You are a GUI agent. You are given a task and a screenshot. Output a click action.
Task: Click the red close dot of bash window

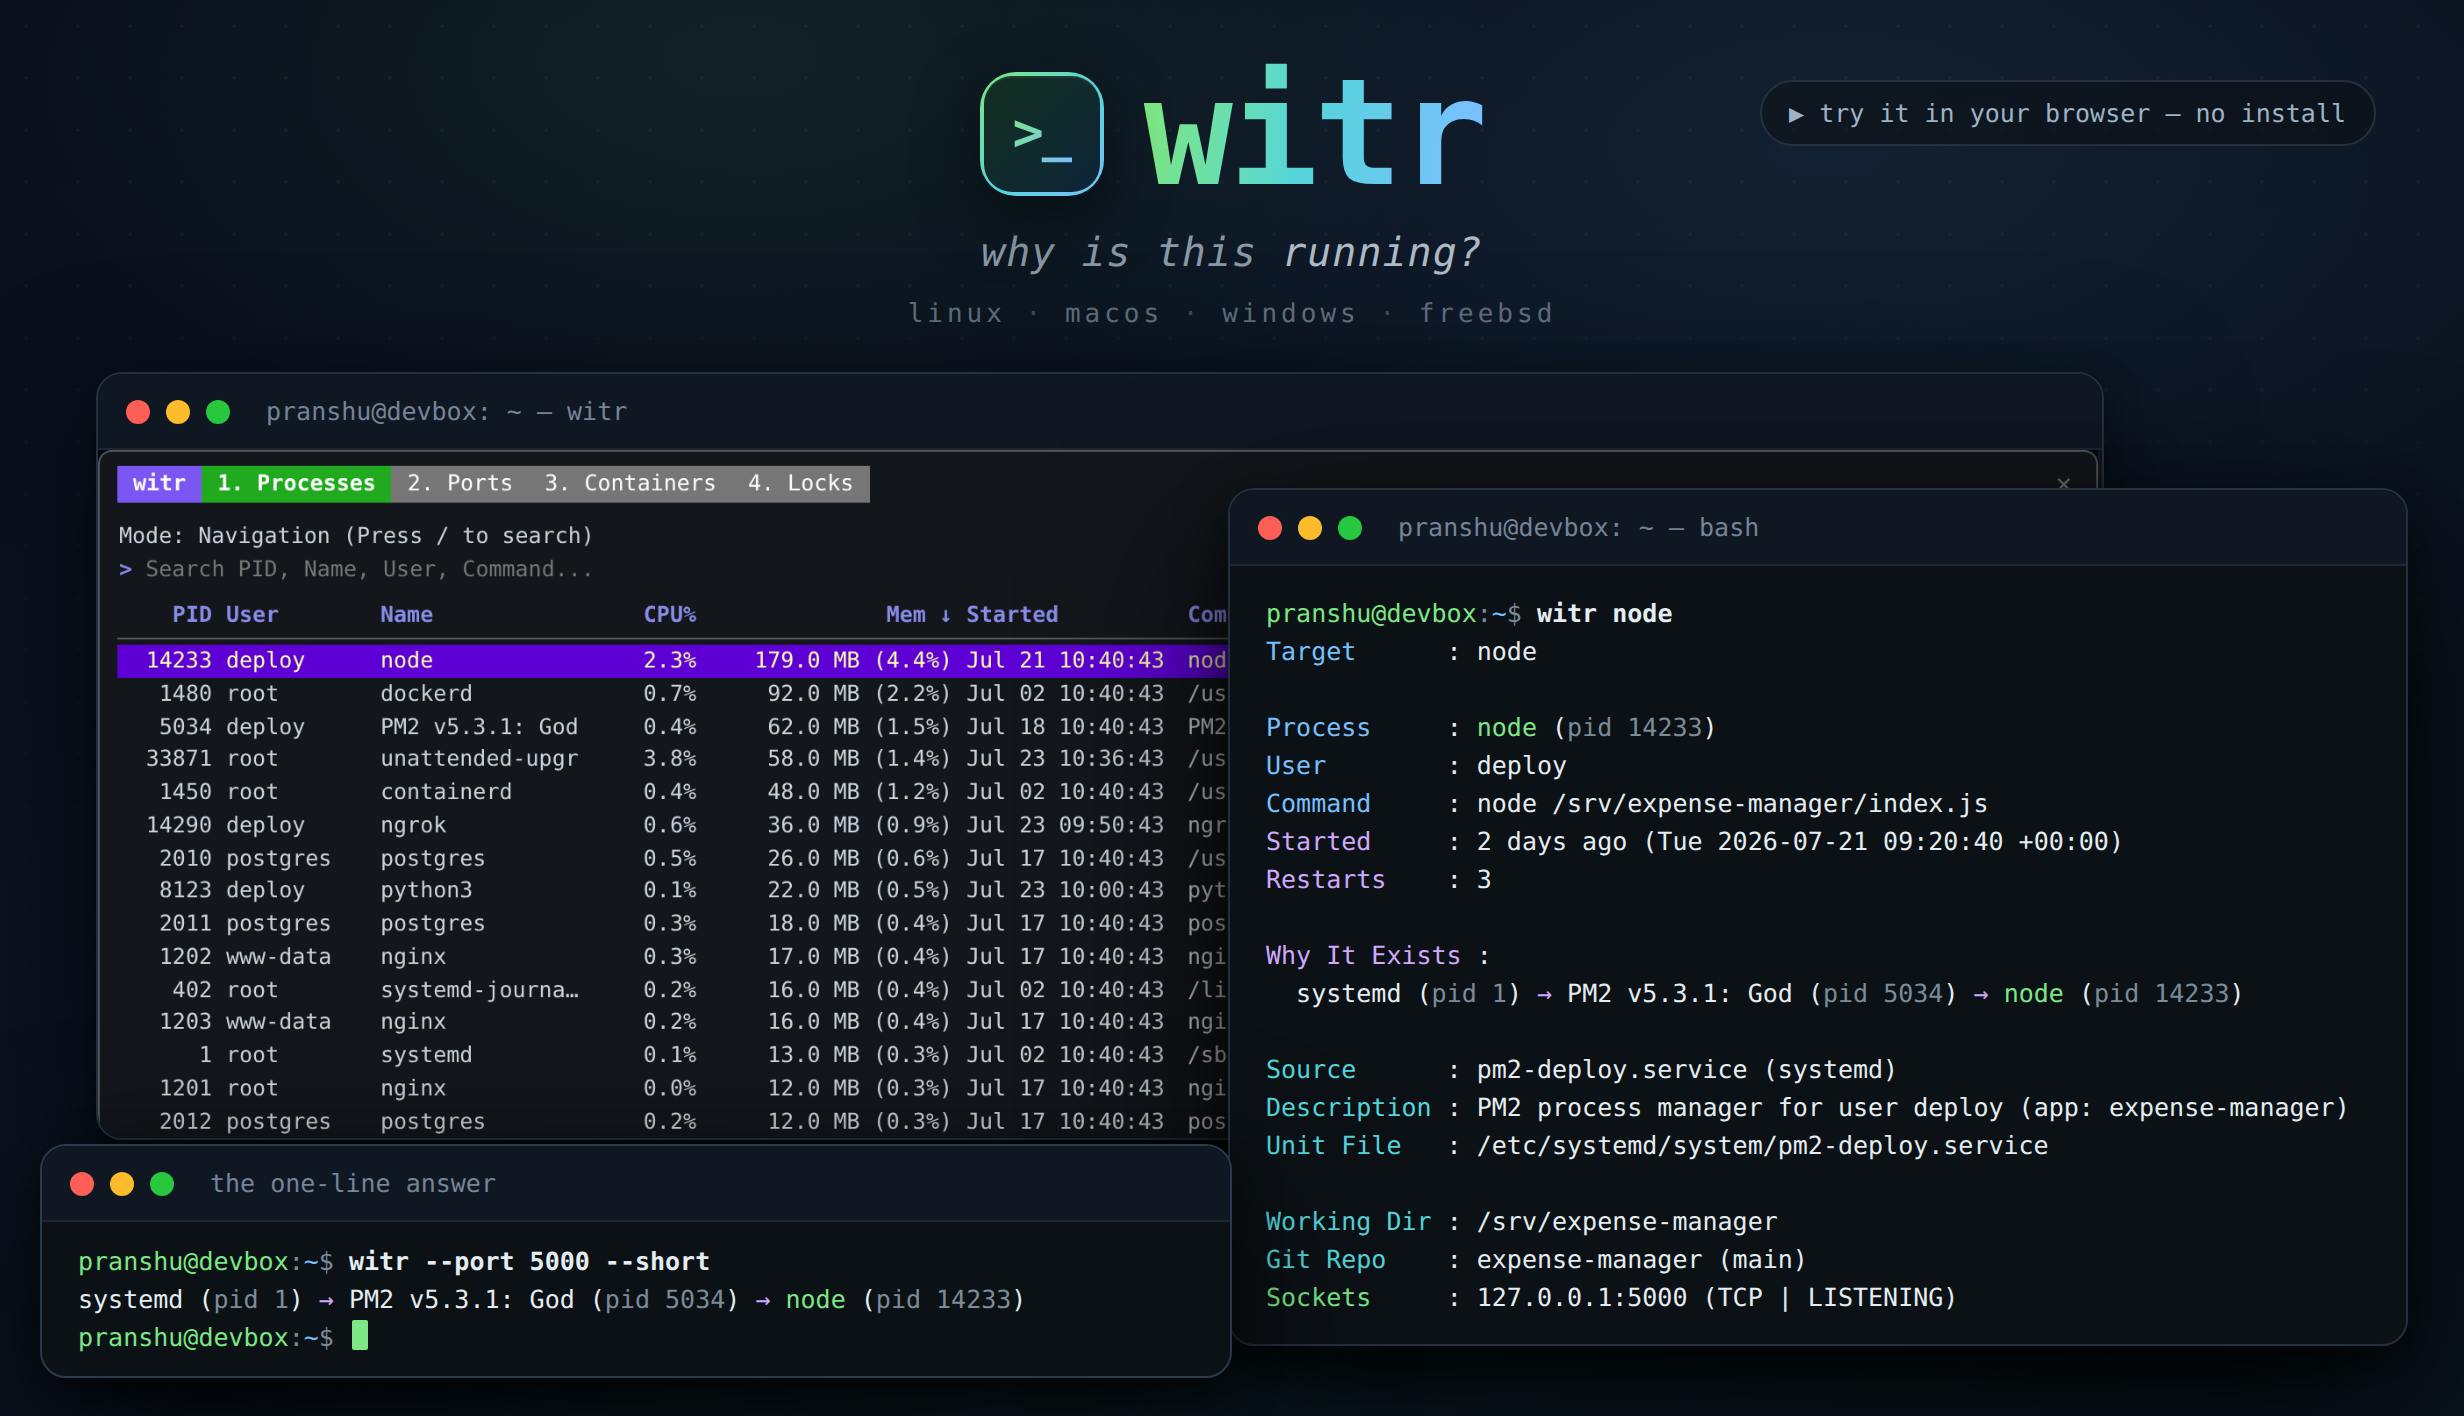click(x=1270, y=528)
